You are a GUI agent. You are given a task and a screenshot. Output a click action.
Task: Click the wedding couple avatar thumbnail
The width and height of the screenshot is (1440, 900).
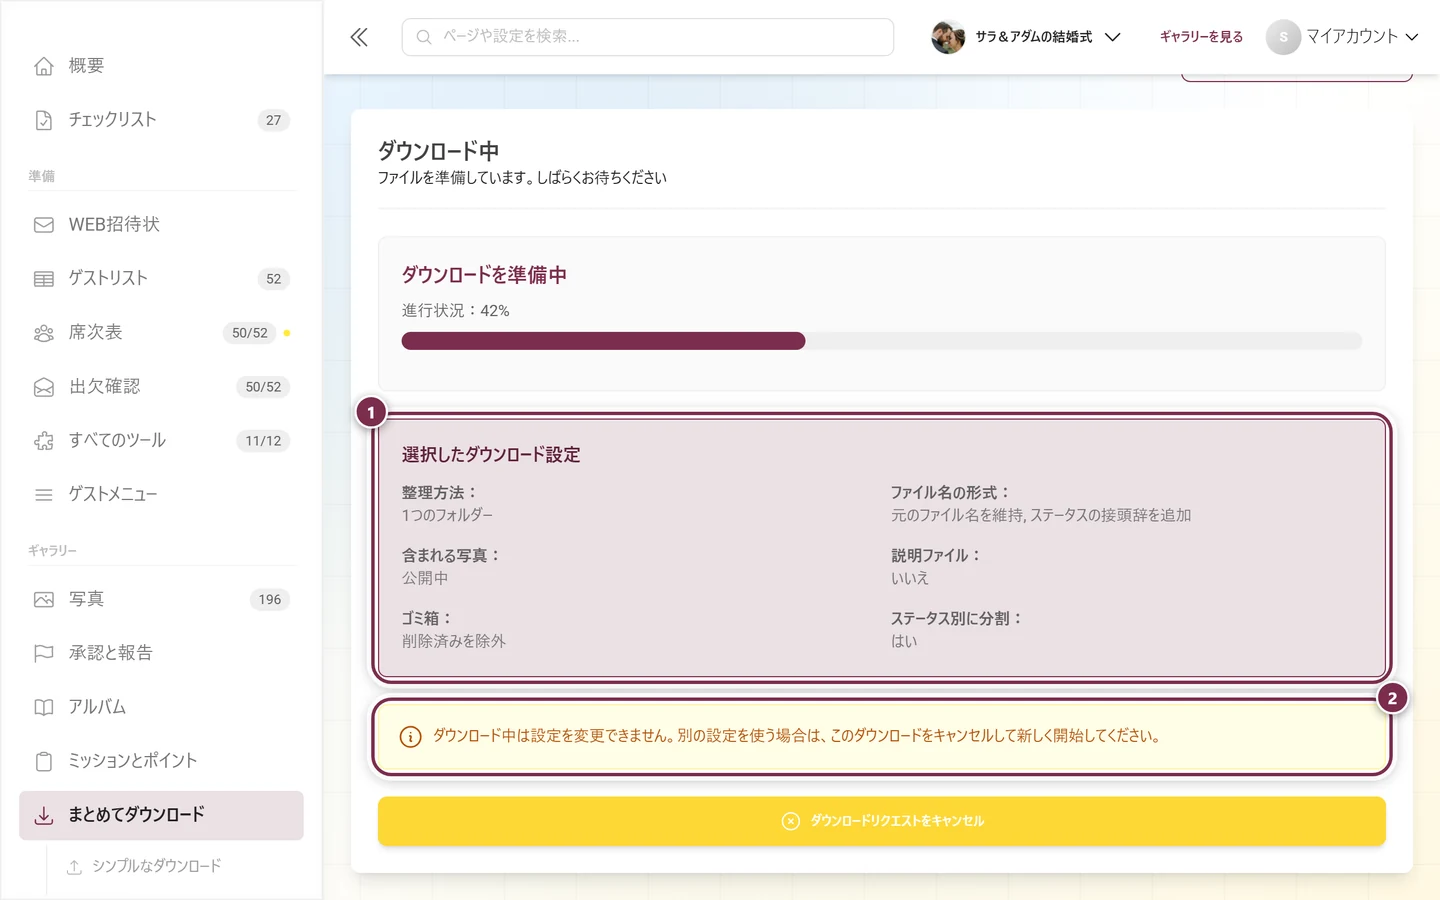[948, 37]
